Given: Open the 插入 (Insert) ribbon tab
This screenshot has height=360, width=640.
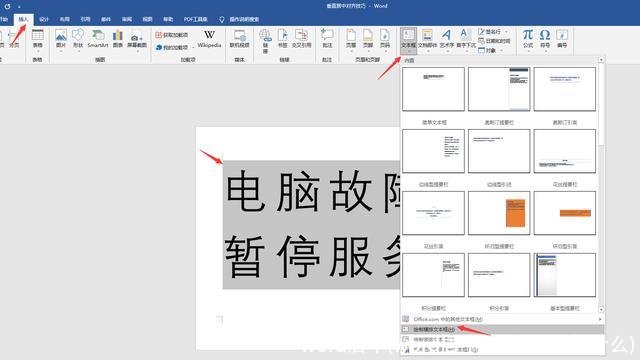Looking at the screenshot, I should click(23, 19).
